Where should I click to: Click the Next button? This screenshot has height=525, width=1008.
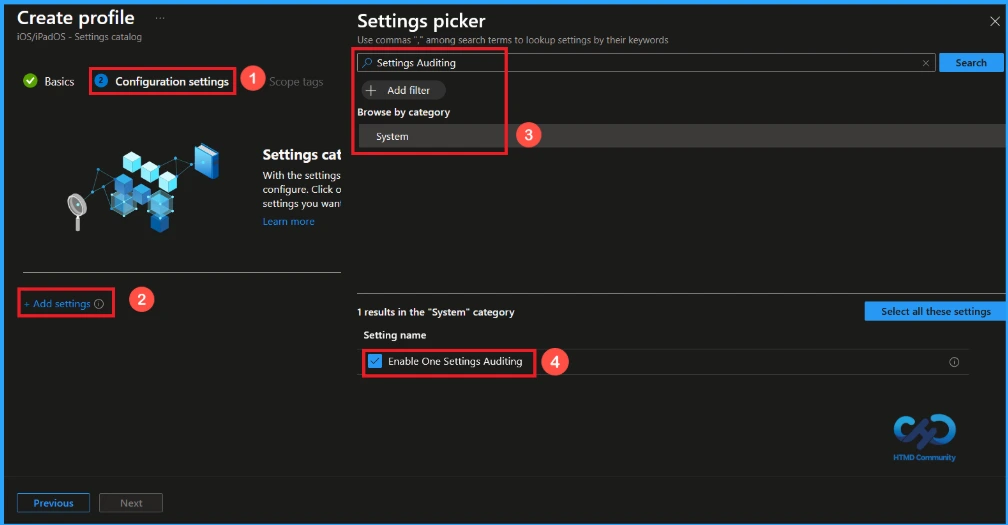coord(131,503)
